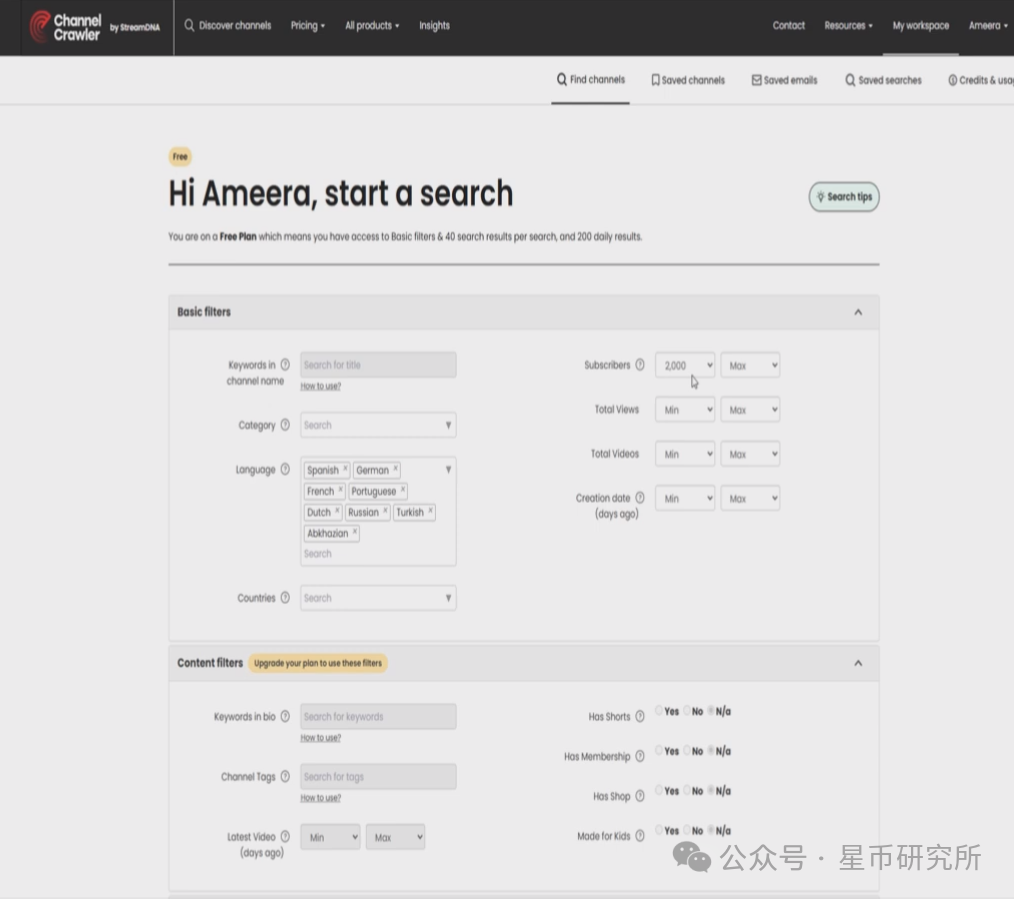Remove the Turkish language tag
This screenshot has width=1014, height=899.
tap(431, 511)
